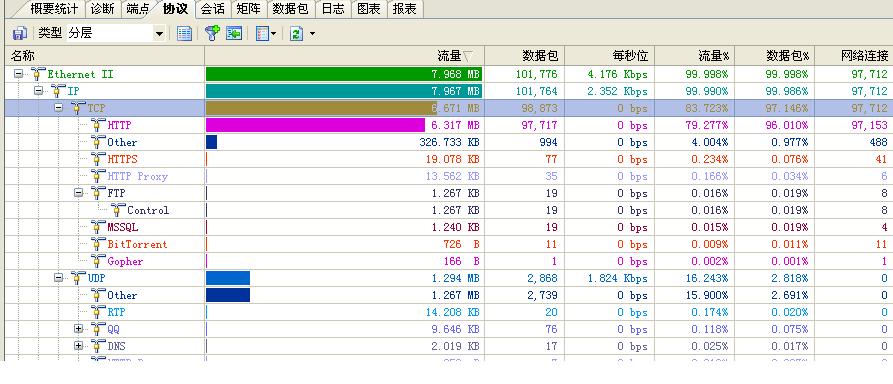The image size is (893, 384).
Task: Sort by the 每秒位 column header
Action: [608, 56]
